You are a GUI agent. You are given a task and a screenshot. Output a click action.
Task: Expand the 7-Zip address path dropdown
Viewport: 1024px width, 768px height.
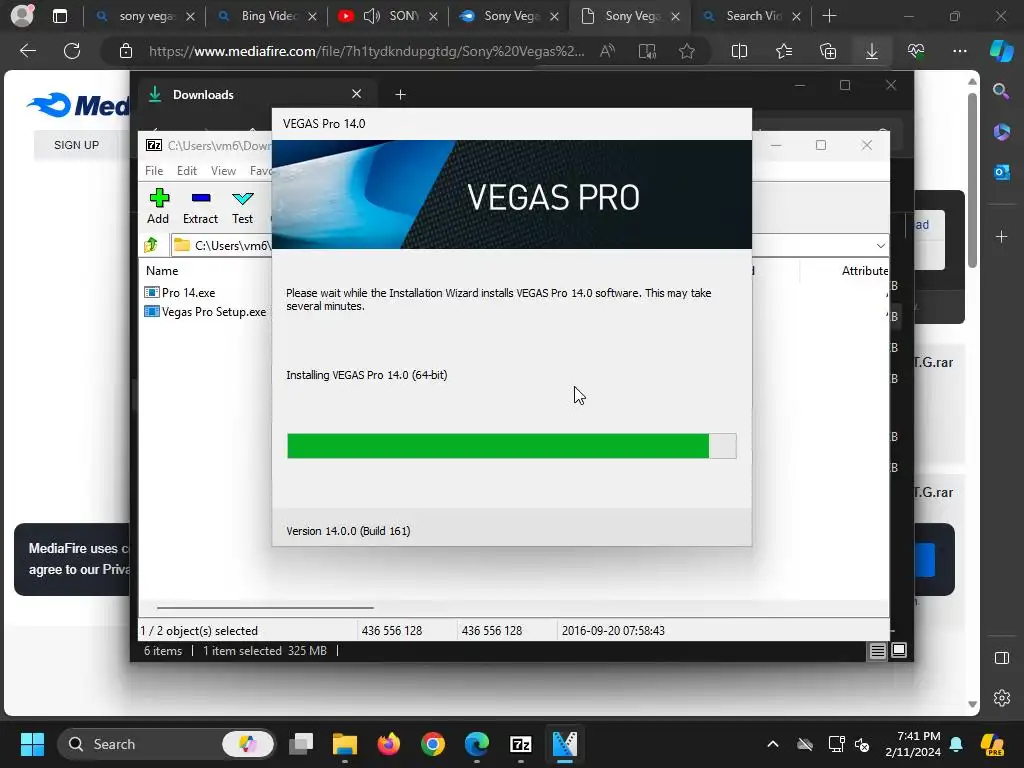pos(880,246)
